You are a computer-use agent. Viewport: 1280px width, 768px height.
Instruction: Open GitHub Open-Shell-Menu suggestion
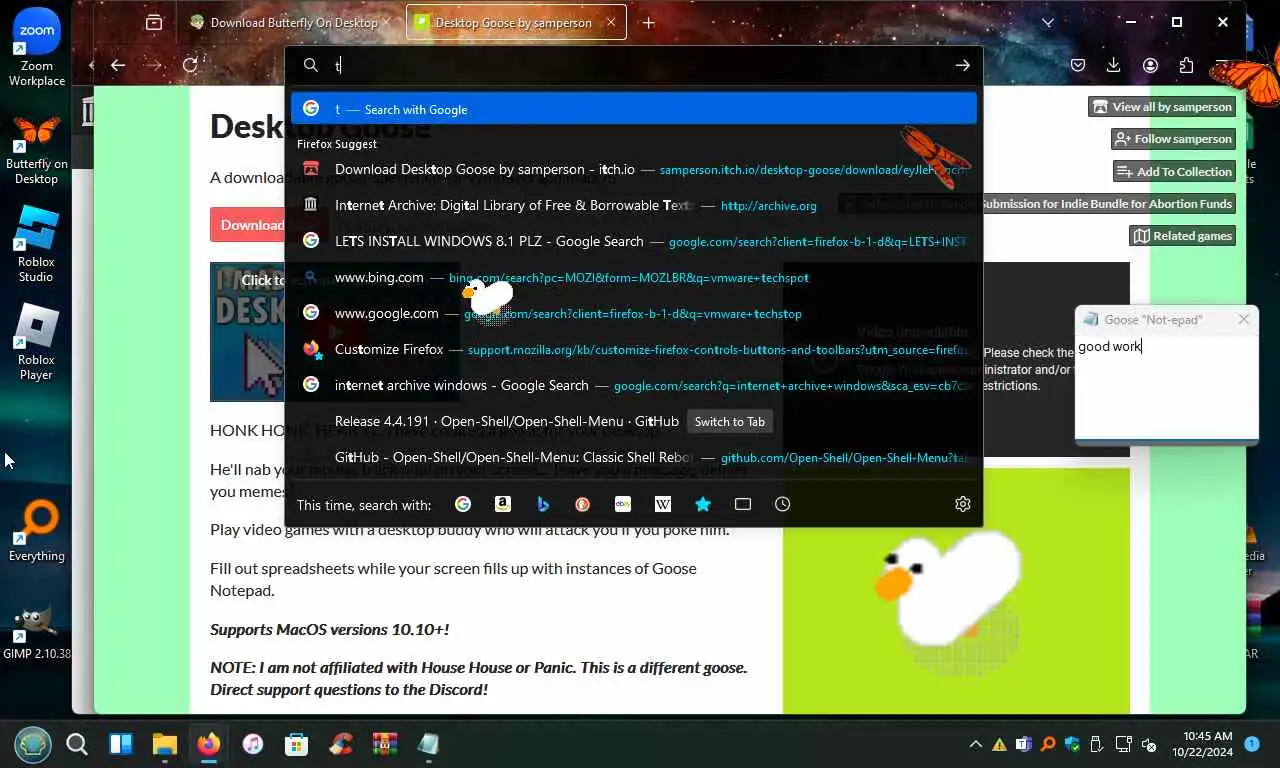(x=634, y=457)
